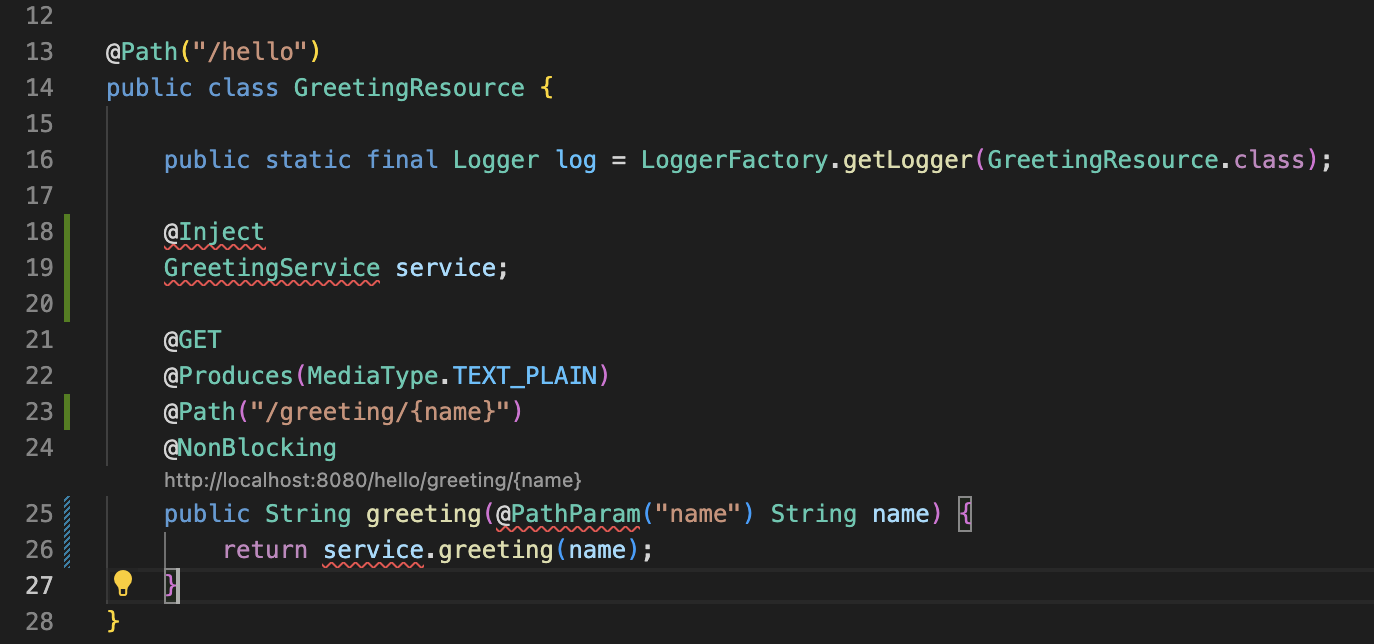Click line number 25 in the gutter
Image resolution: width=1374 pixels, height=644 pixels.
click(39, 514)
